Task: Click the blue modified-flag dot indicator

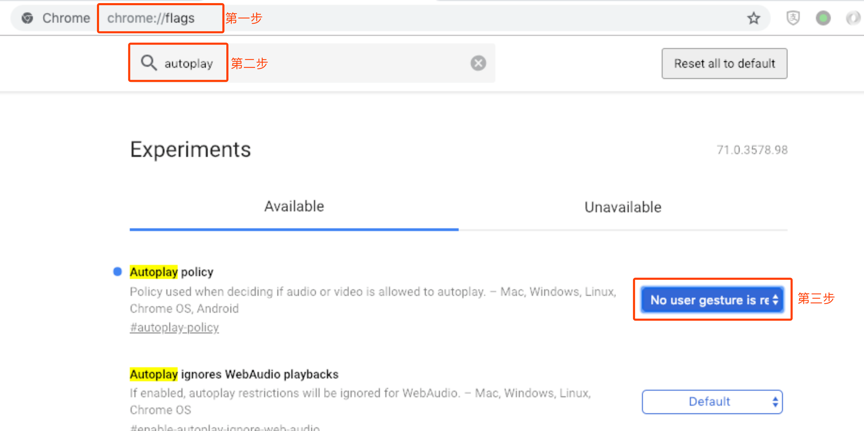Action: pyautogui.click(x=117, y=272)
